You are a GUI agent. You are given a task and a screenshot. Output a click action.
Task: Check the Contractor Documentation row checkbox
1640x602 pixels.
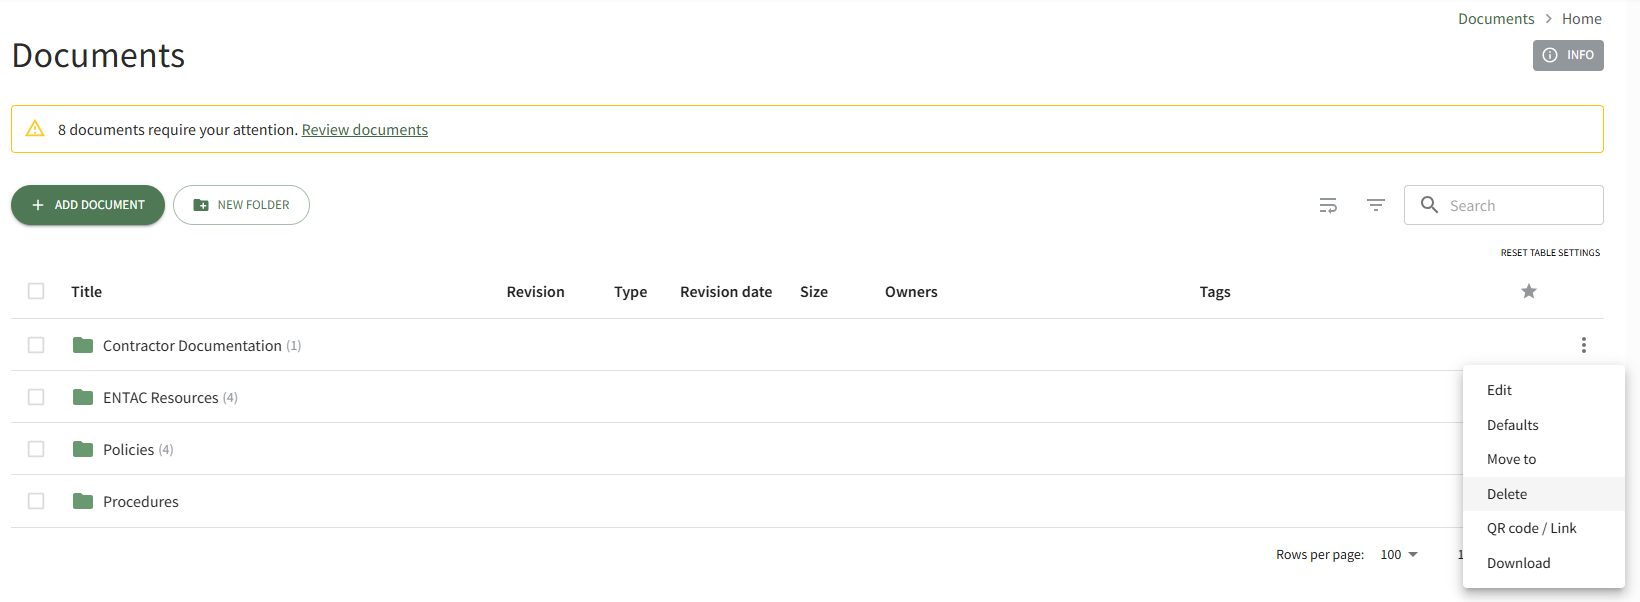pos(36,345)
